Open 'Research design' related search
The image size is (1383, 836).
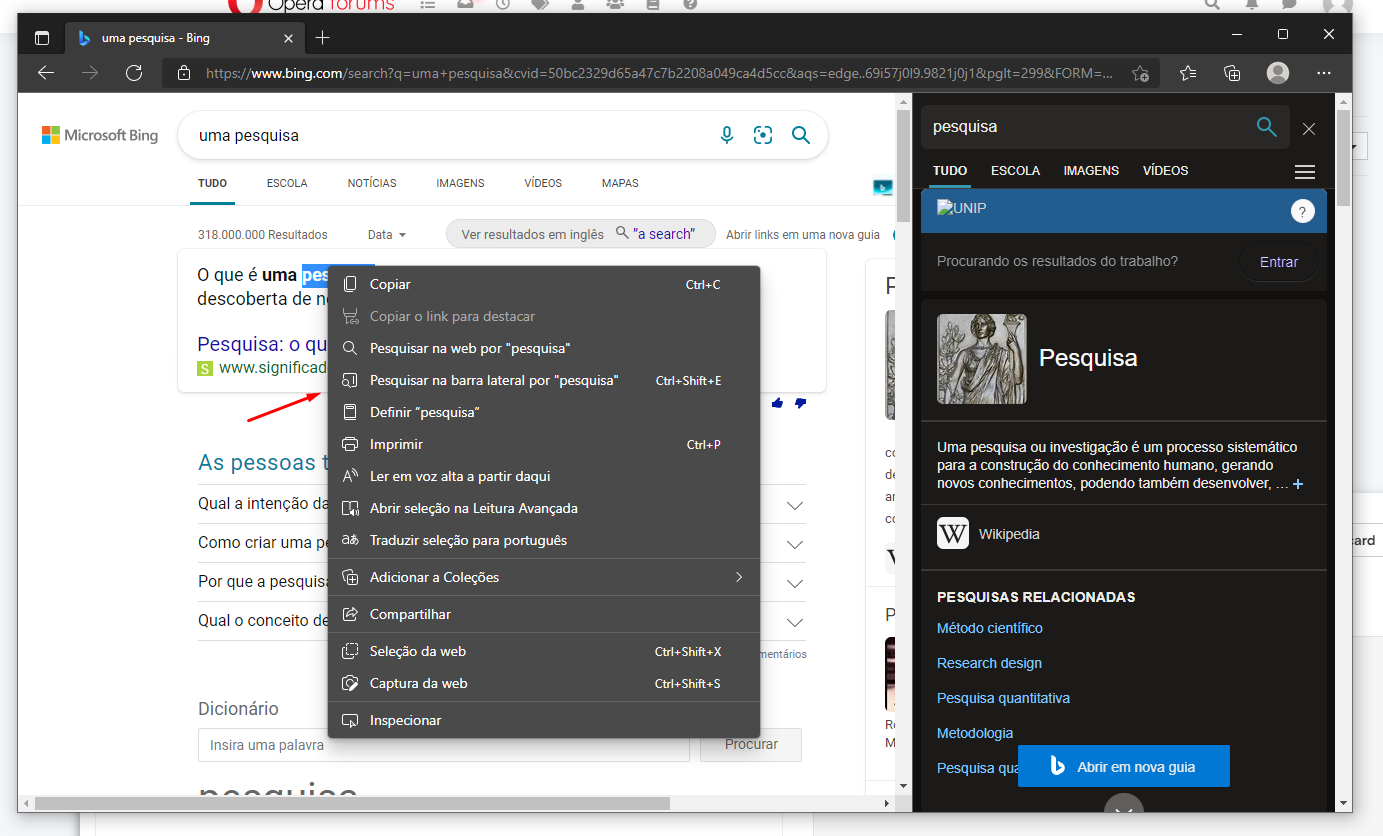pos(989,663)
